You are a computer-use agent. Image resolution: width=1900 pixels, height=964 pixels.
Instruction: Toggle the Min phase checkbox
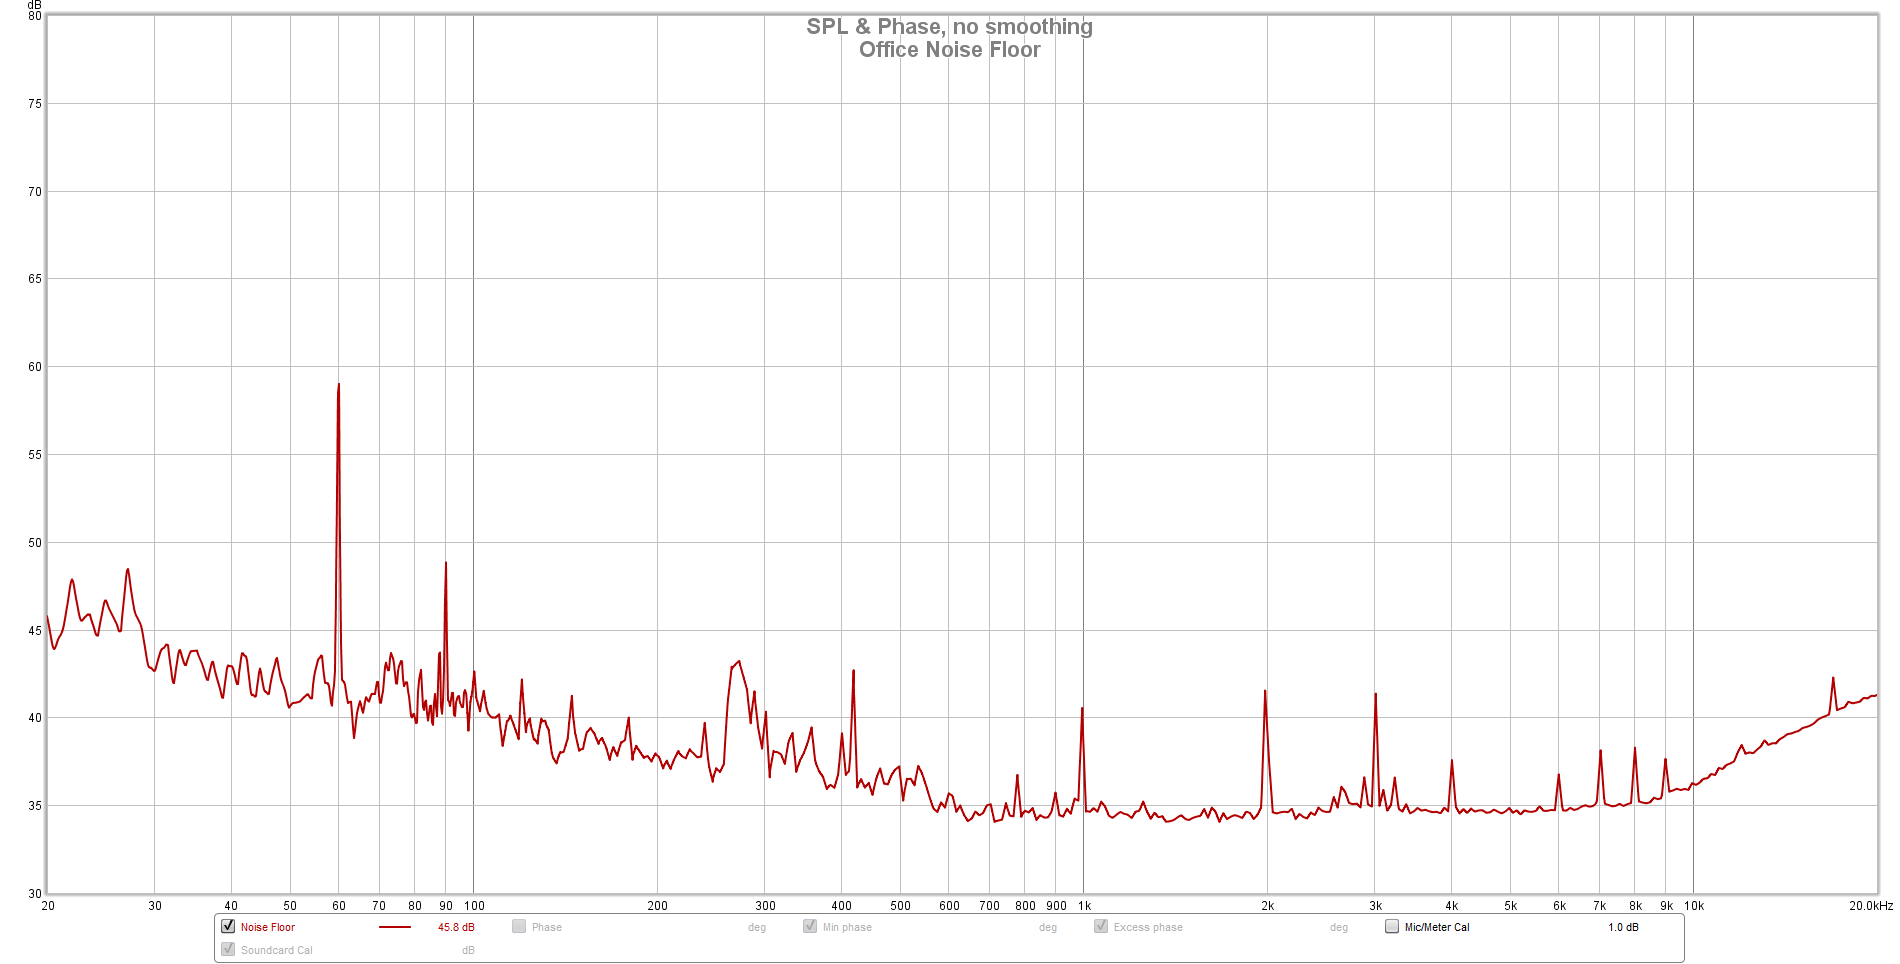pyautogui.click(x=810, y=926)
